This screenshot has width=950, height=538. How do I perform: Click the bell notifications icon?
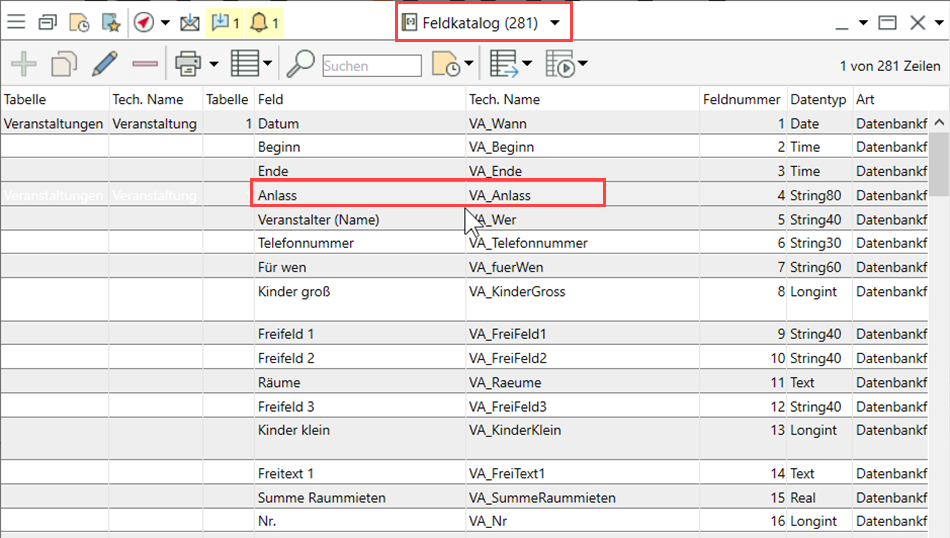pyautogui.click(x=258, y=22)
